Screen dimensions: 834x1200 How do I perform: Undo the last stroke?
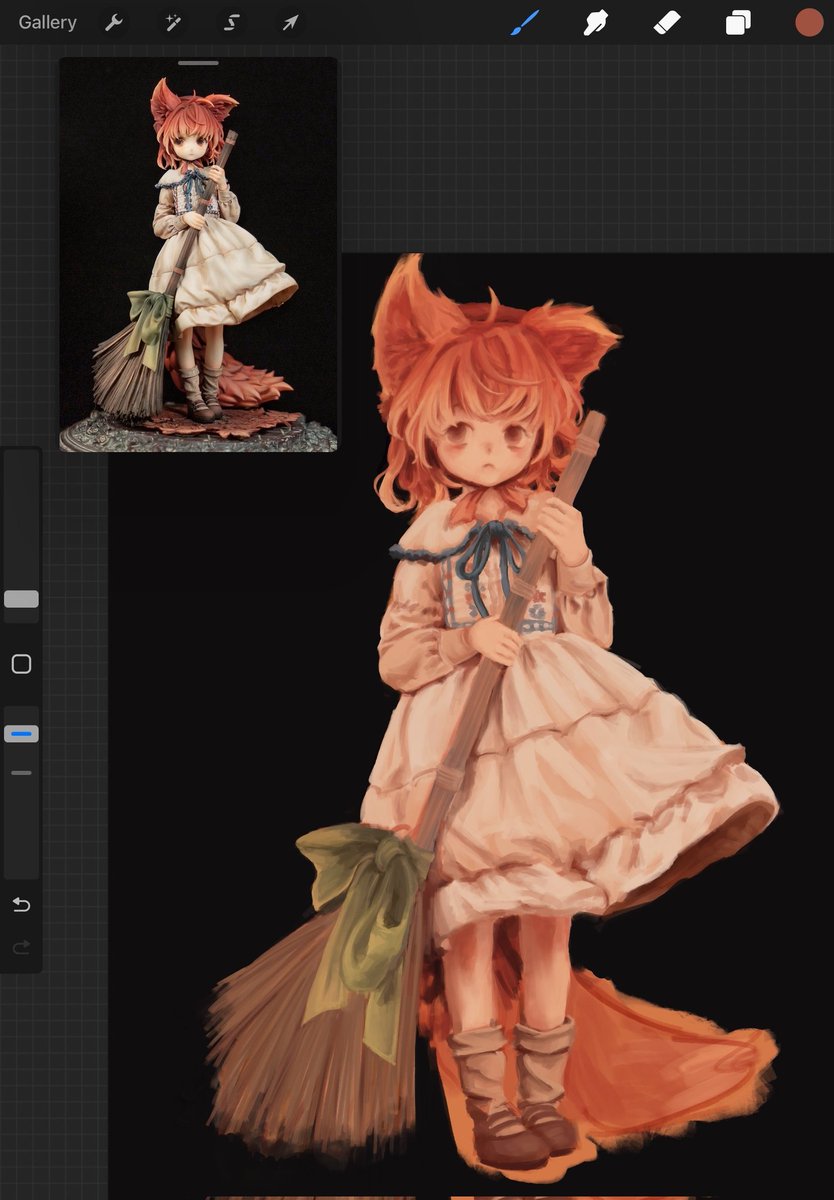click(21, 905)
